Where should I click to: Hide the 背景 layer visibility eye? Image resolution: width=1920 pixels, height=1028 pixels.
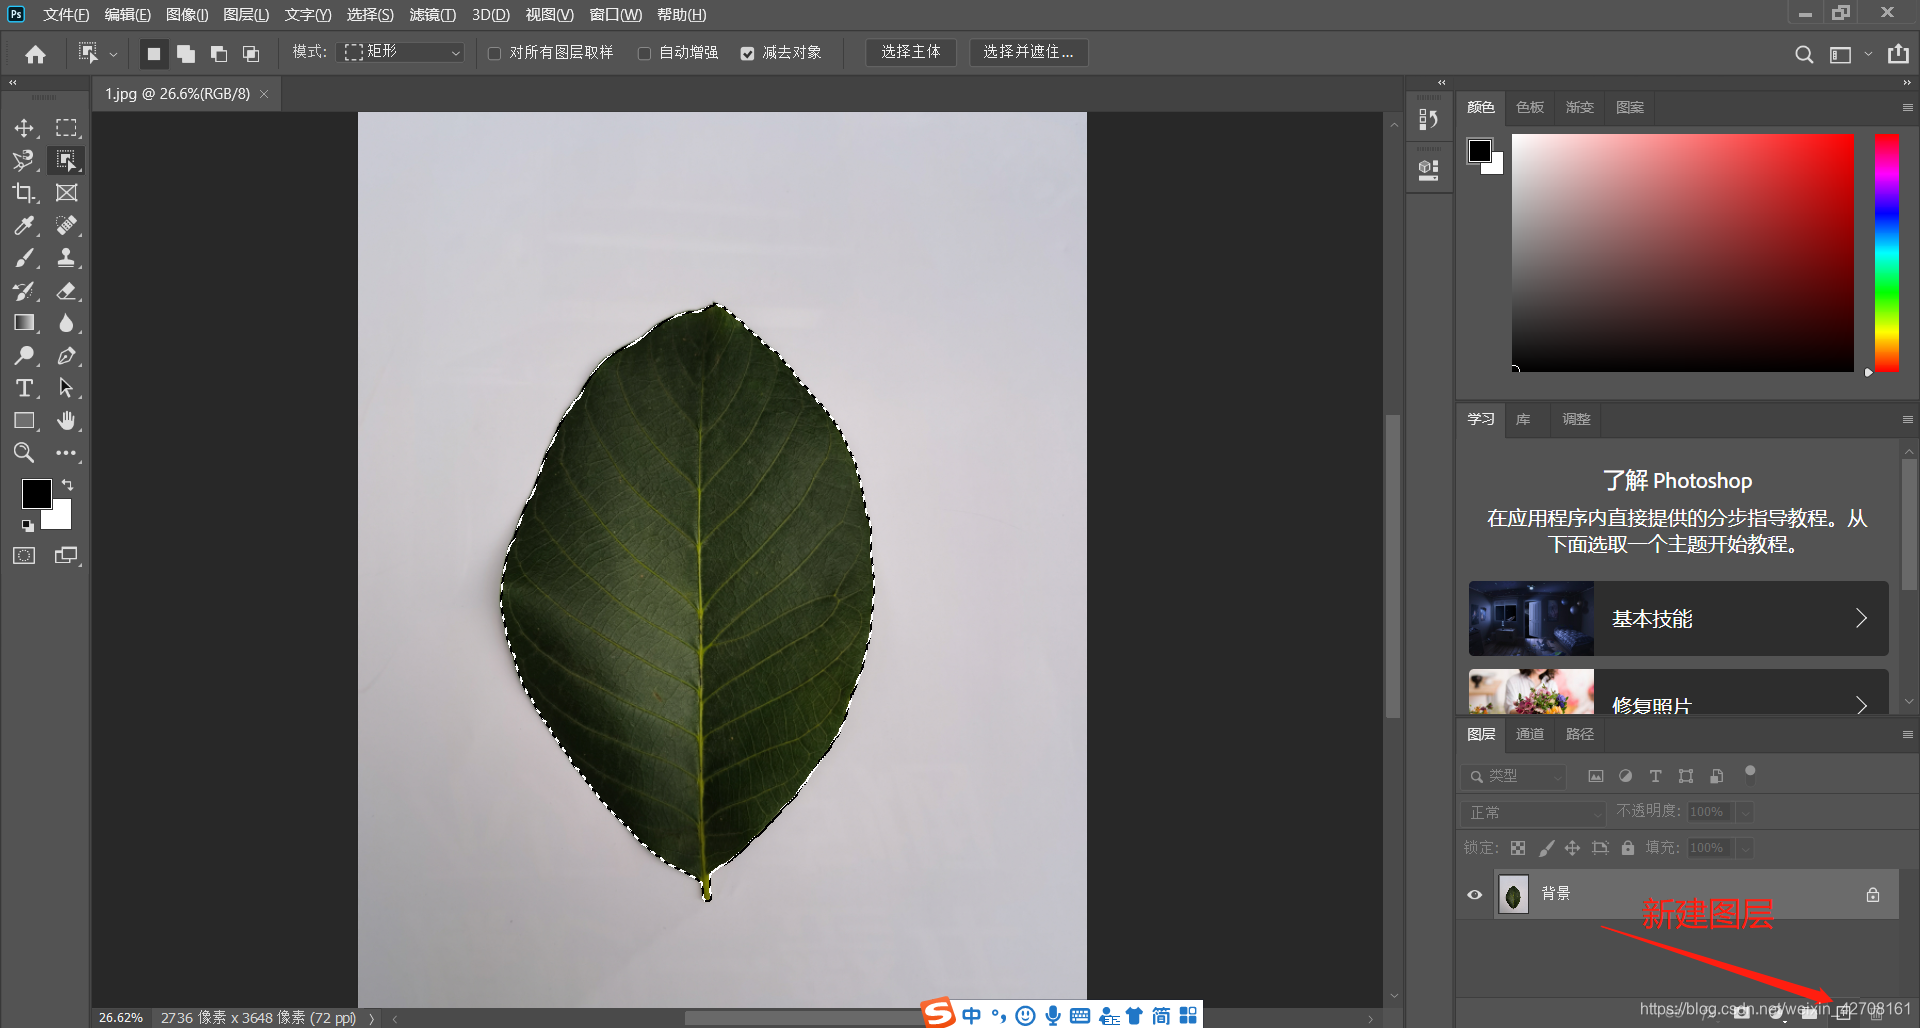coord(1474,895)
